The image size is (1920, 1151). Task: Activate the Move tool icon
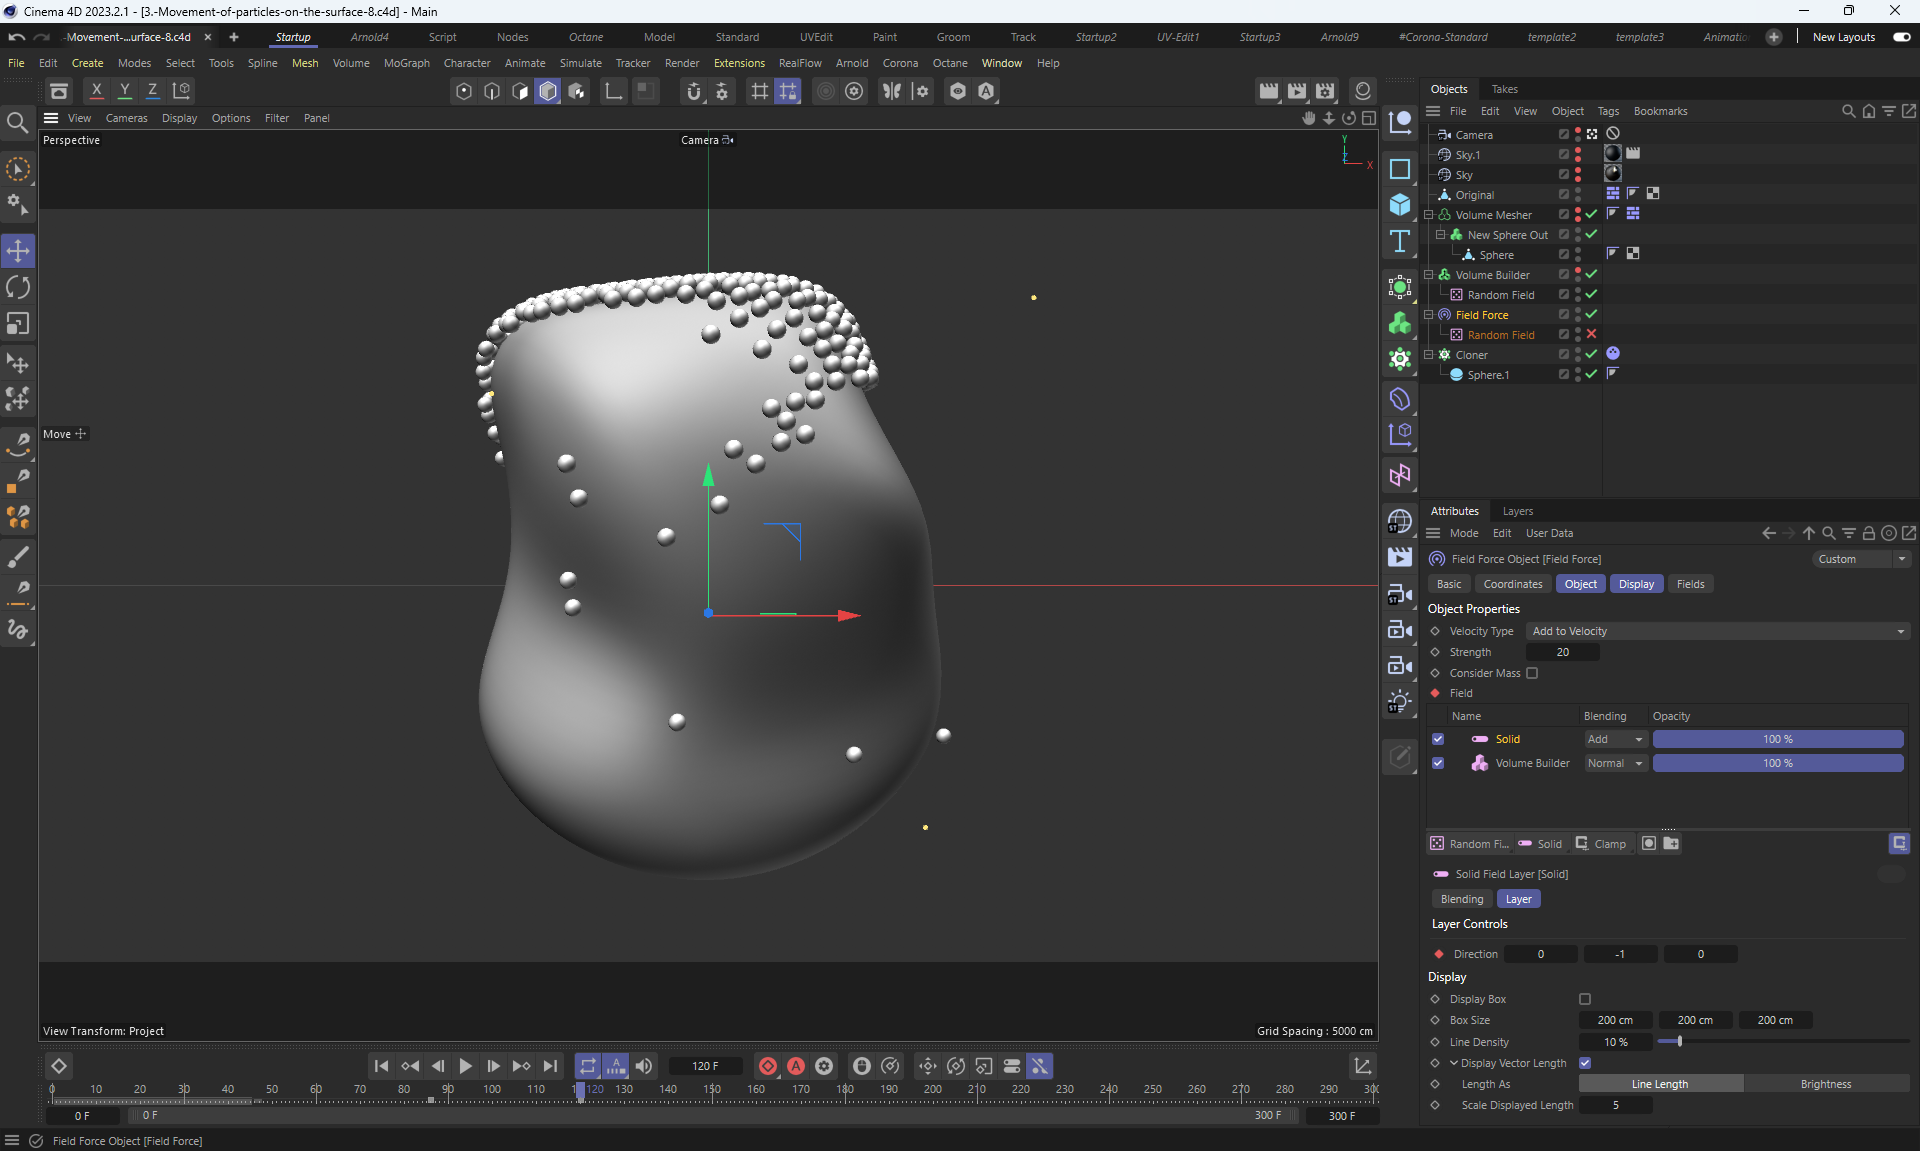[18, 251]
